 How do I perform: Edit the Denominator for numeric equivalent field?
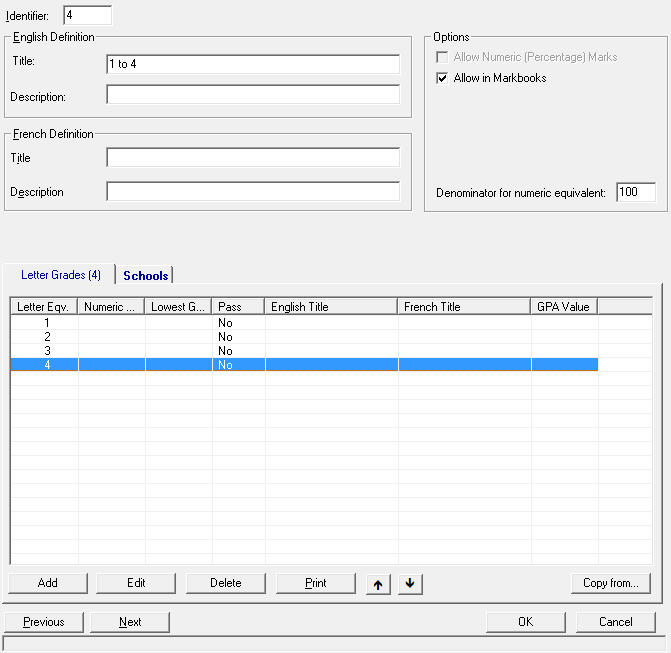(x=635, y=192)
